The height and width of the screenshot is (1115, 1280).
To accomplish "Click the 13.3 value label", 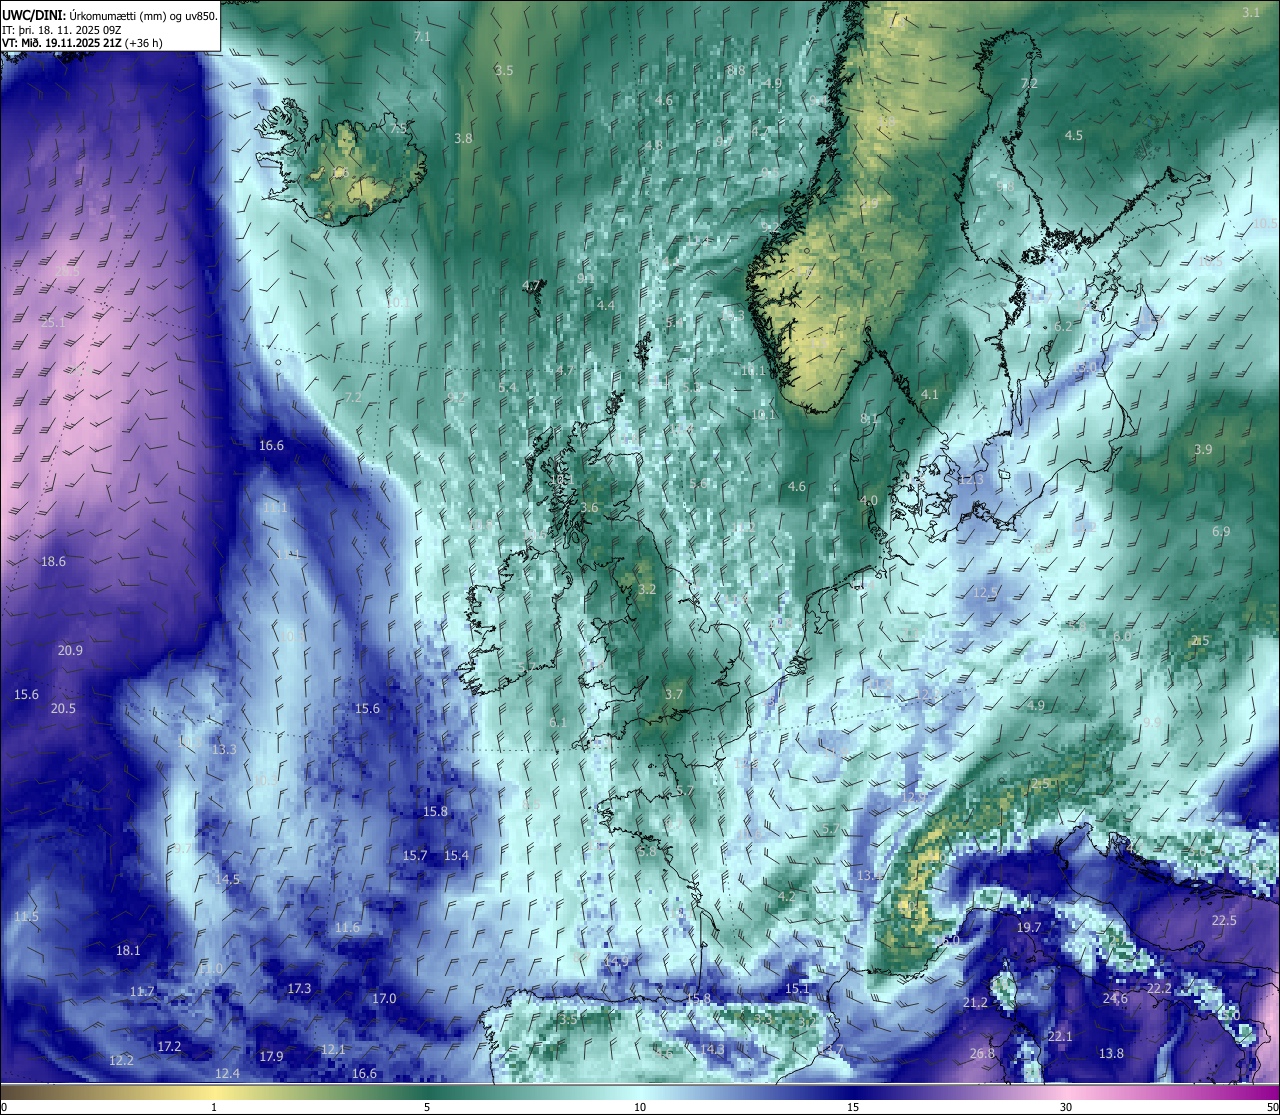I will [x=224, y=749].
